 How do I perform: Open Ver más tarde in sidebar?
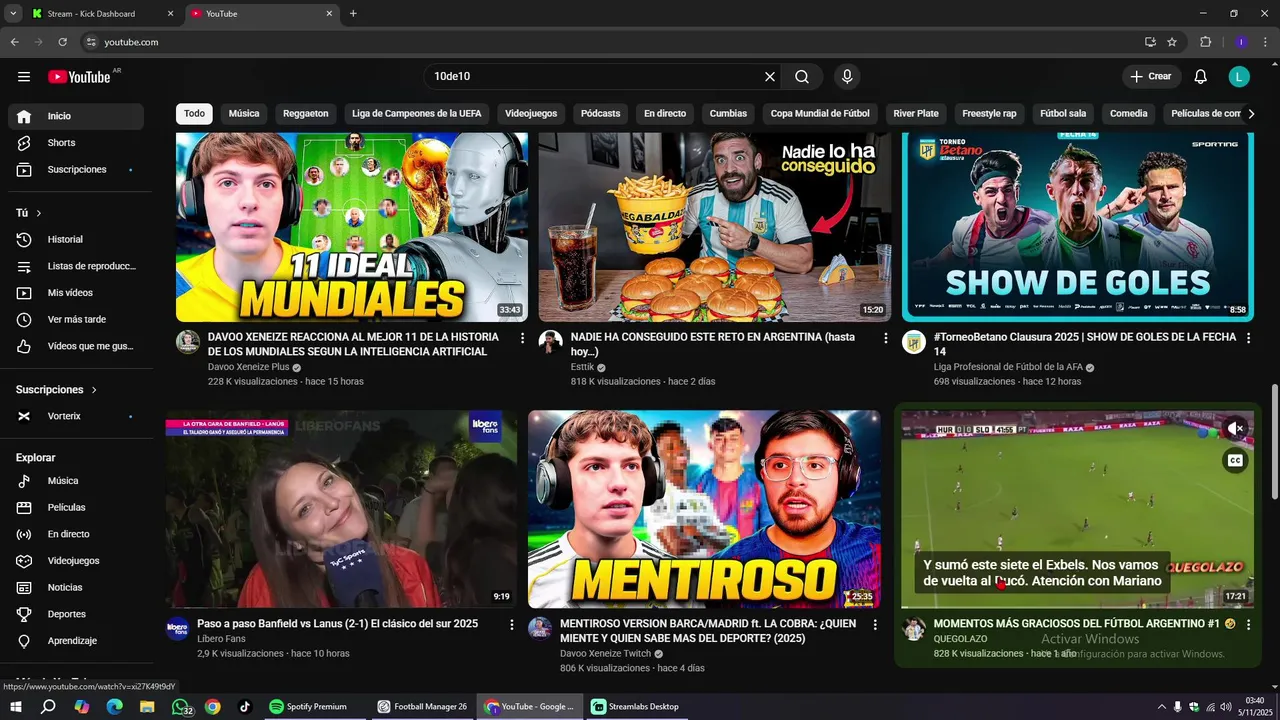point(76,320)
